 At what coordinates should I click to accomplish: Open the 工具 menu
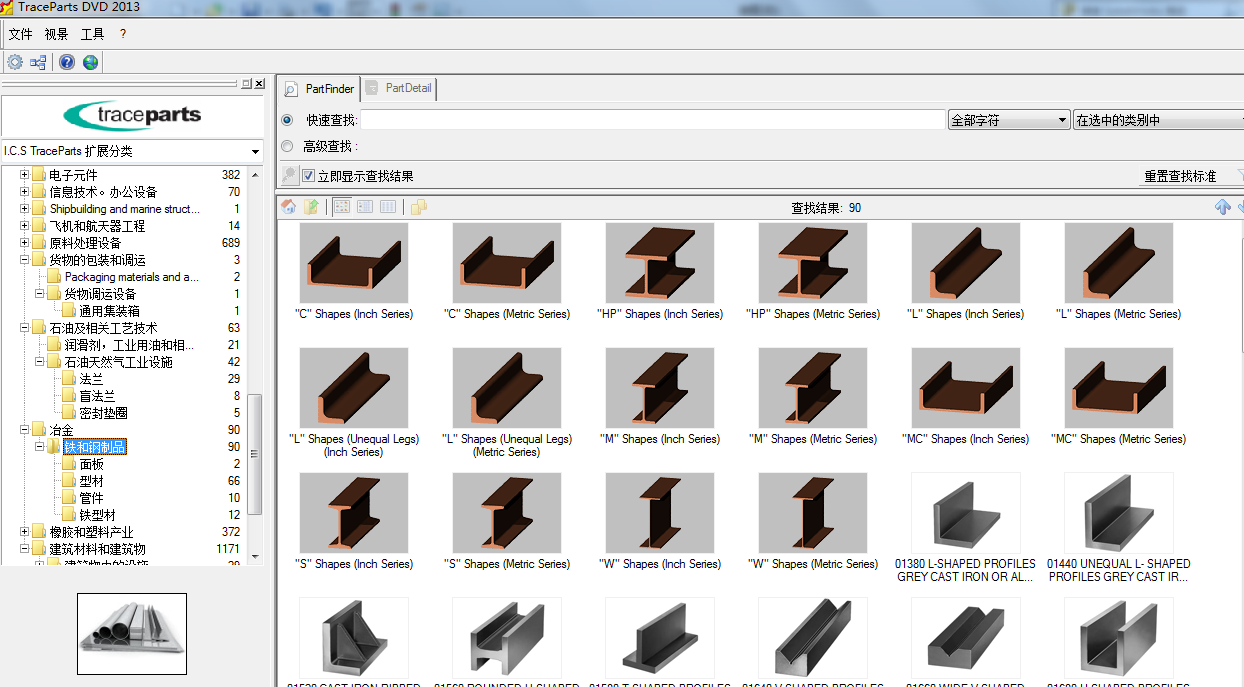point(92,33)
